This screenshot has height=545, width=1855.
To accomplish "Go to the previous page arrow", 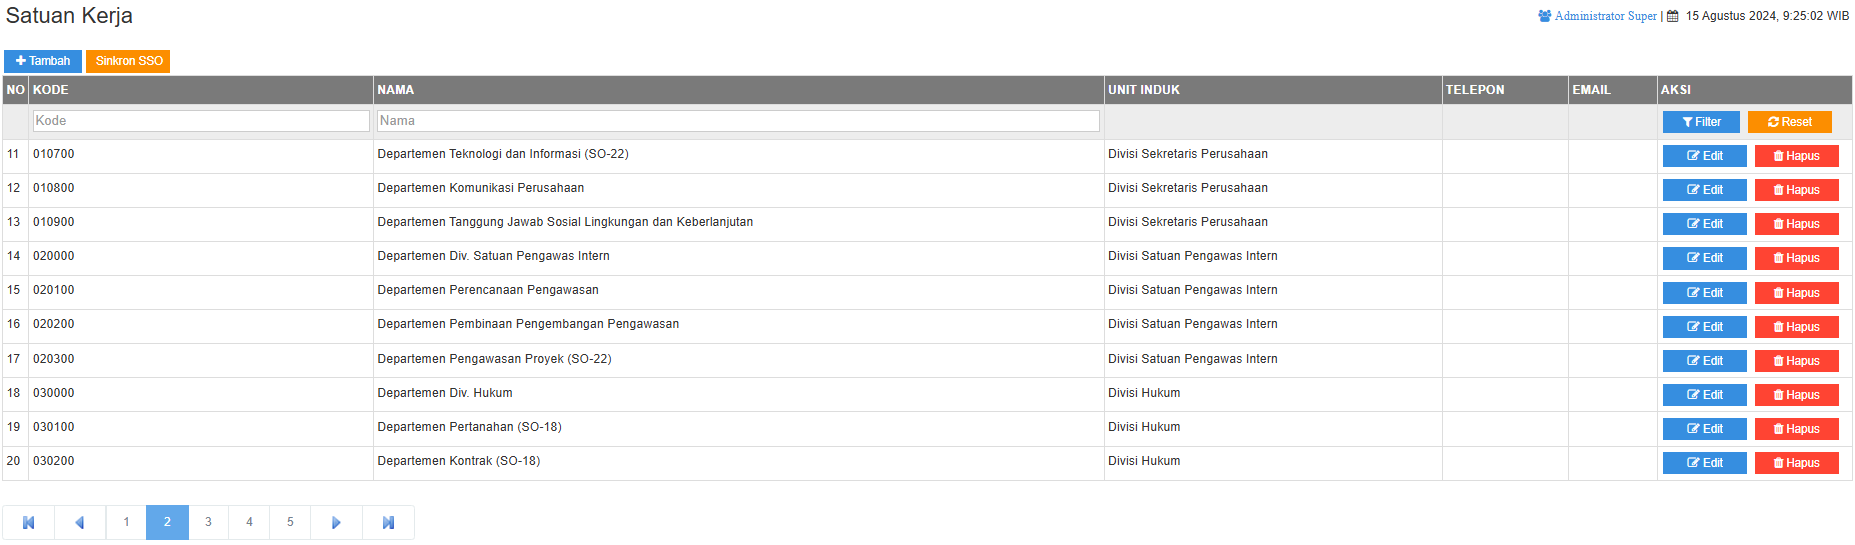I will (x=80, y=522).
